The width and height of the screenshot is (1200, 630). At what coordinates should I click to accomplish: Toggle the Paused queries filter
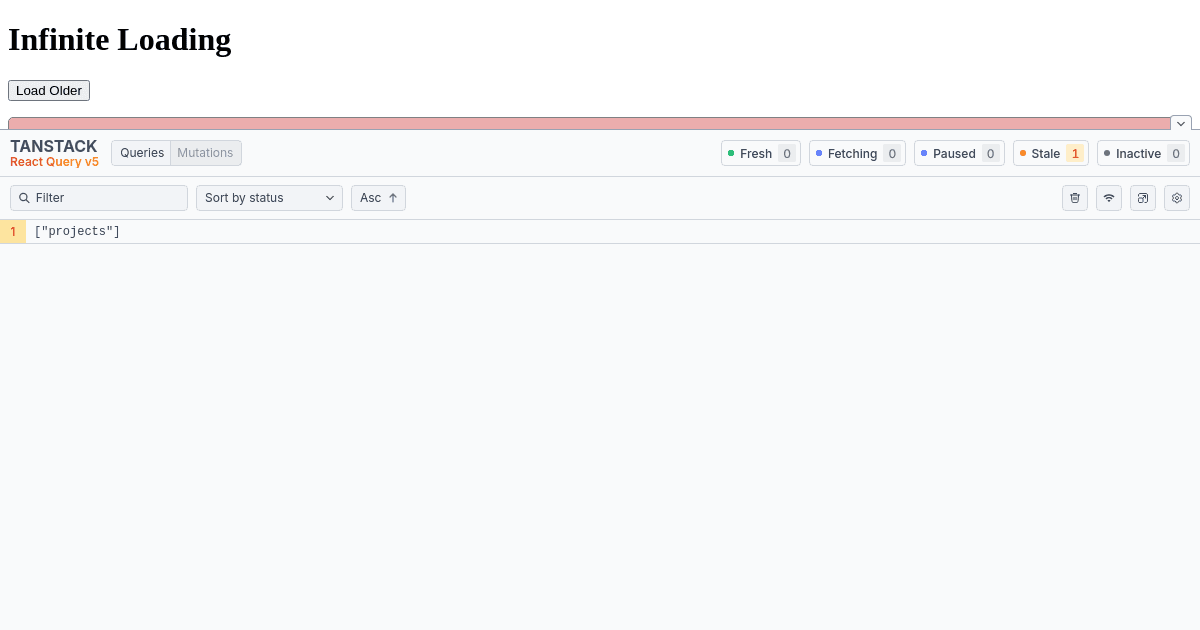click(959, 153)
